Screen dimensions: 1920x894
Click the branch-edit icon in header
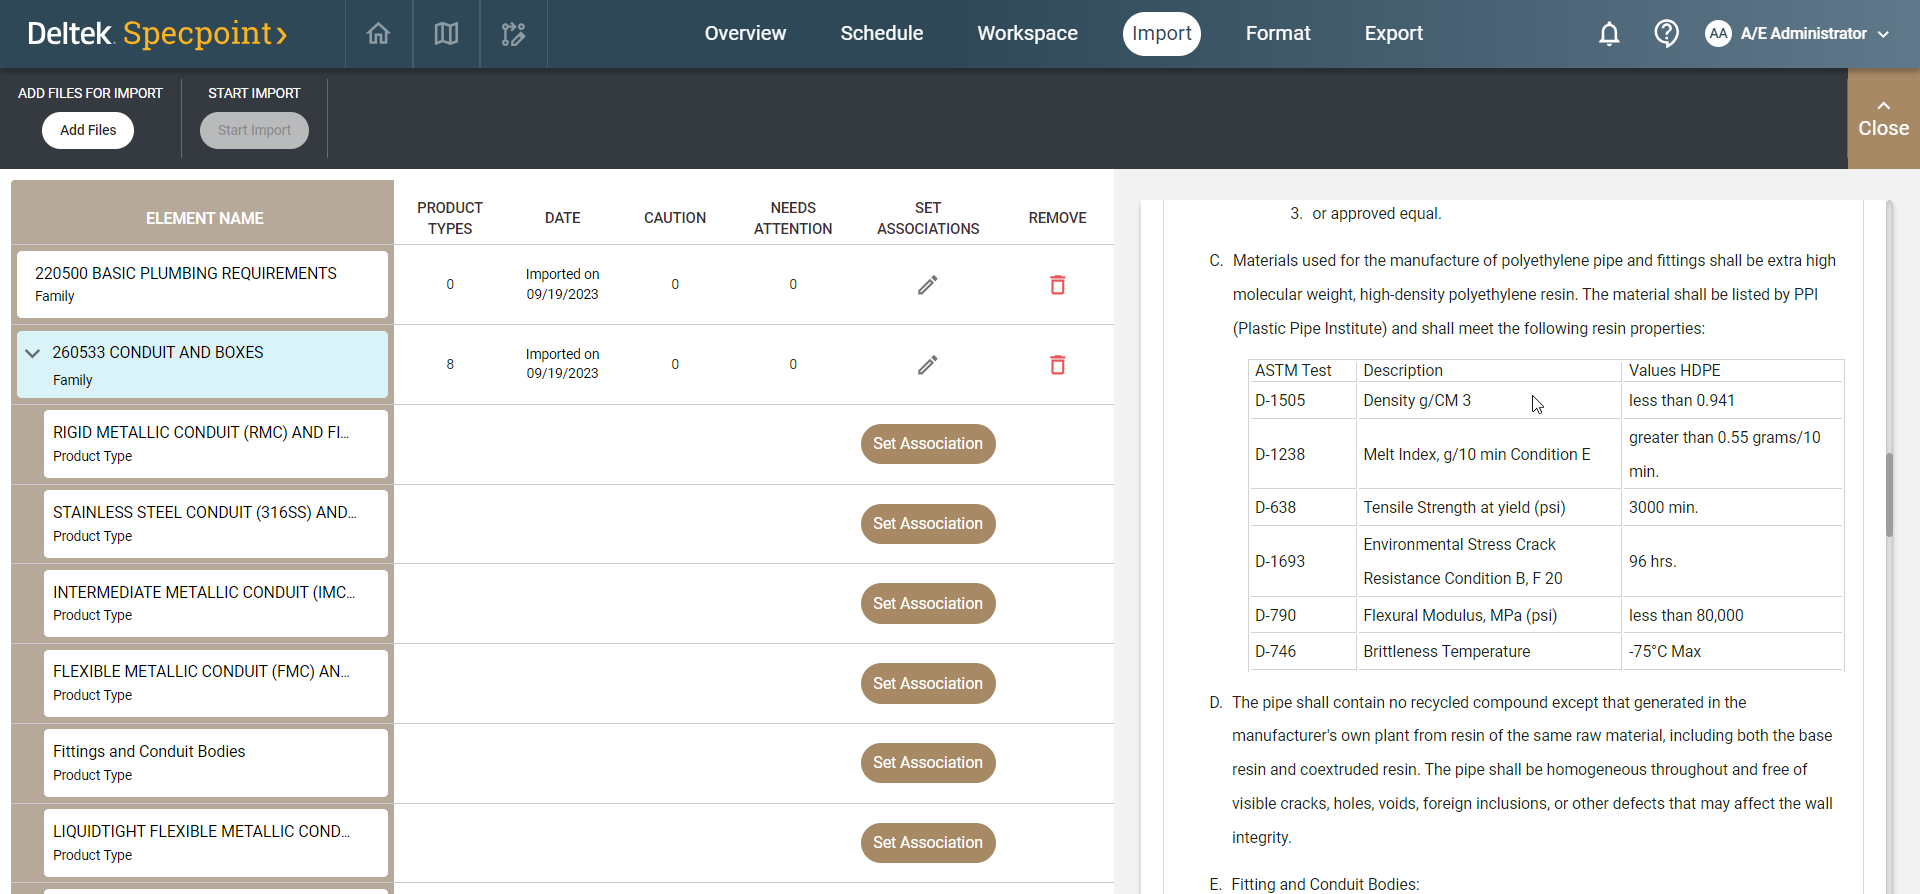[513, 34]
